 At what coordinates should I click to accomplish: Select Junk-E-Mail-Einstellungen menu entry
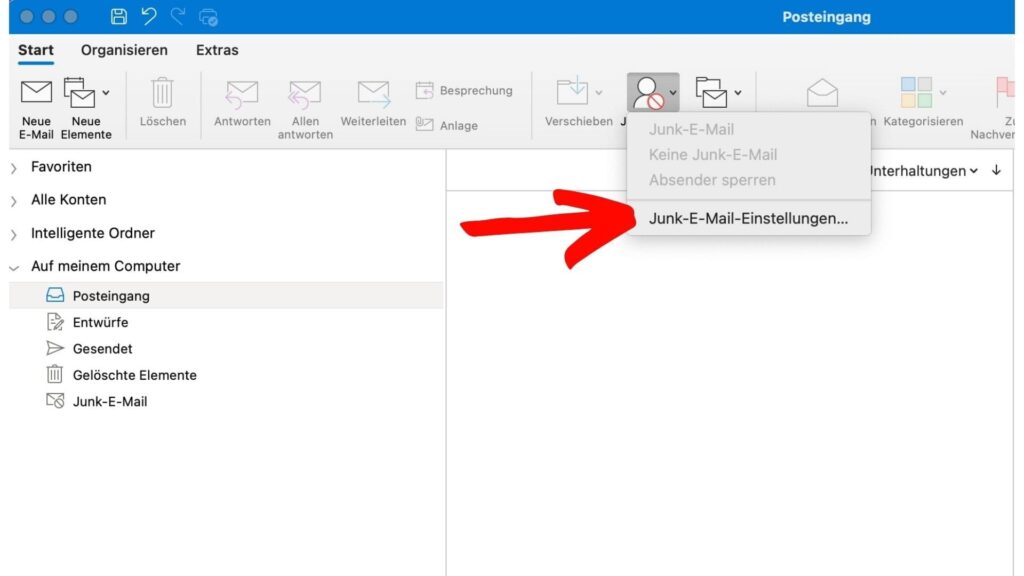(x=748, y=218)
